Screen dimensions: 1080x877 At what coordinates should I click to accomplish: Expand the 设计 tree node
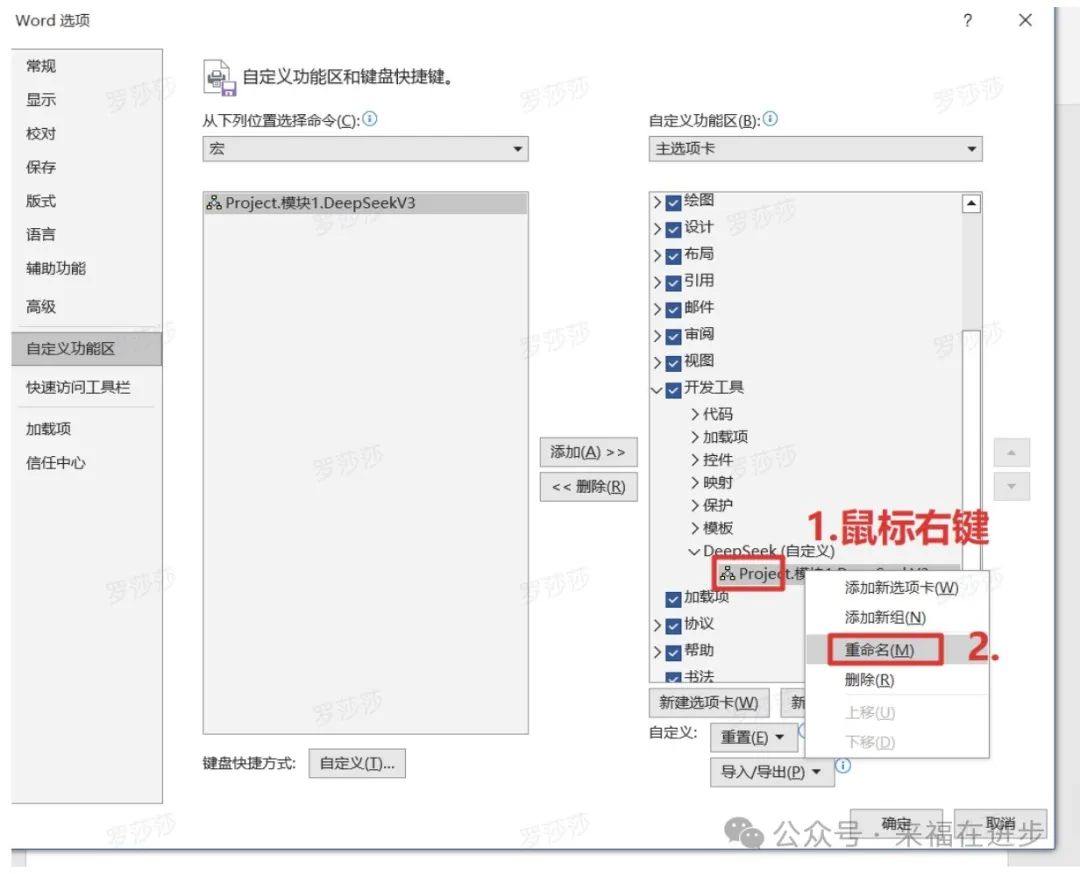657,229
